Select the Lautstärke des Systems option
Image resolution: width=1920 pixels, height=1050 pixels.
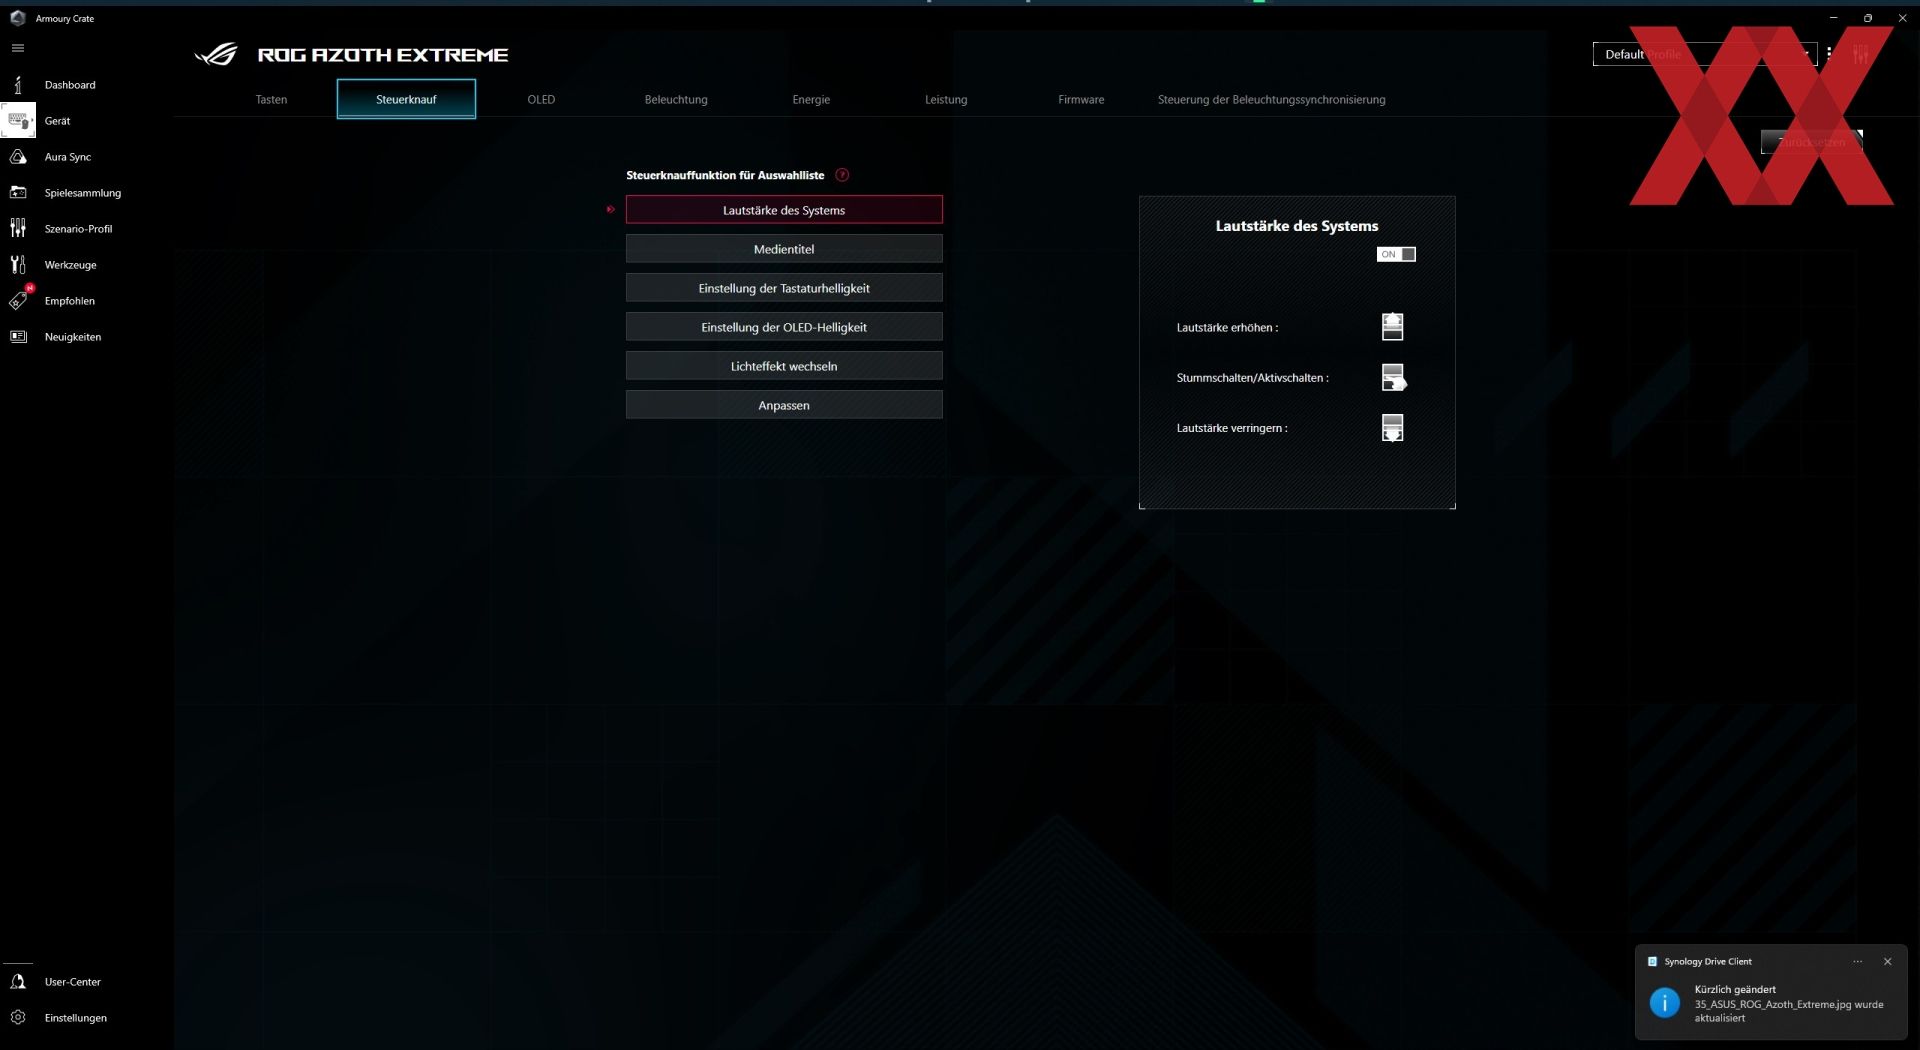pos(784,210)
